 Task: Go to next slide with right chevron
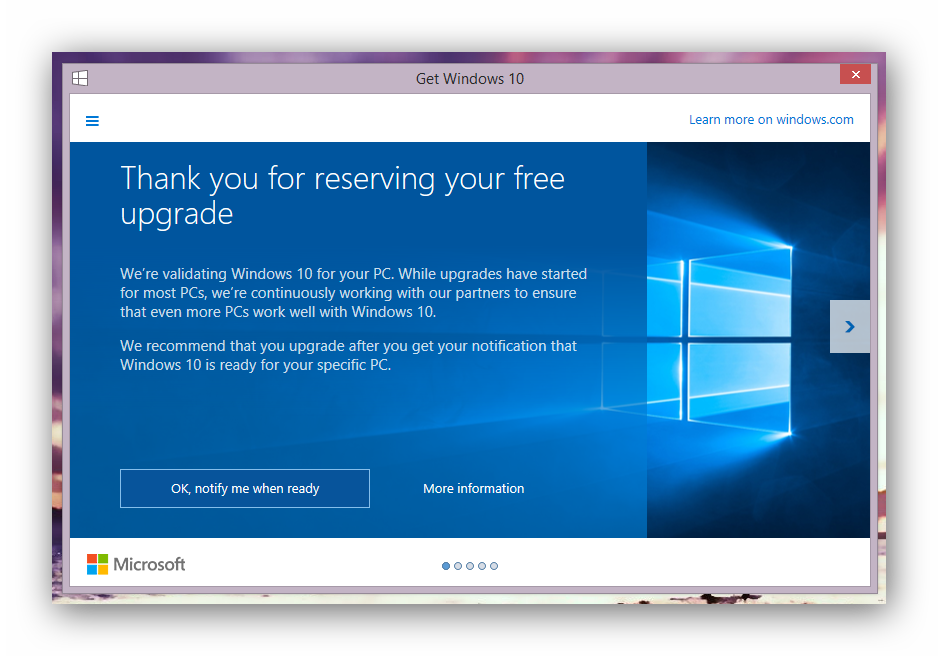[849, 327]
